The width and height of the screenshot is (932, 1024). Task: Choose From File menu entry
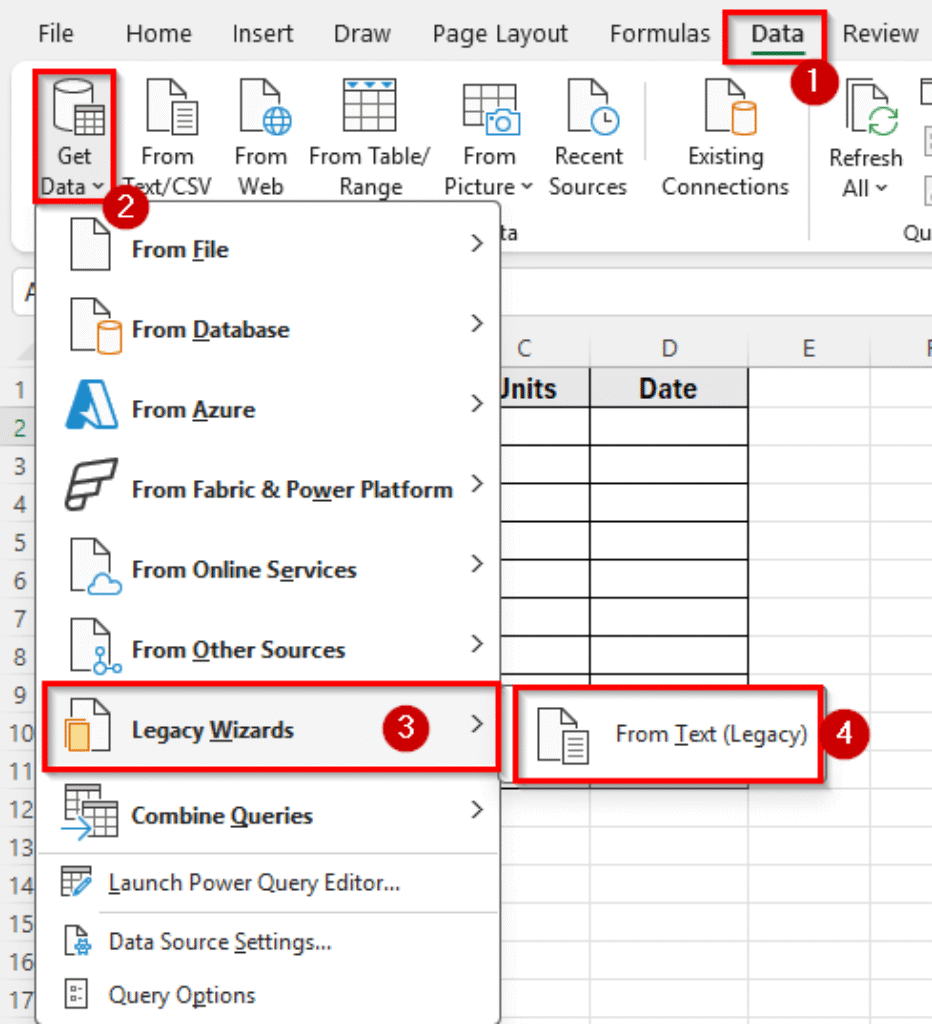pos(268,247)
